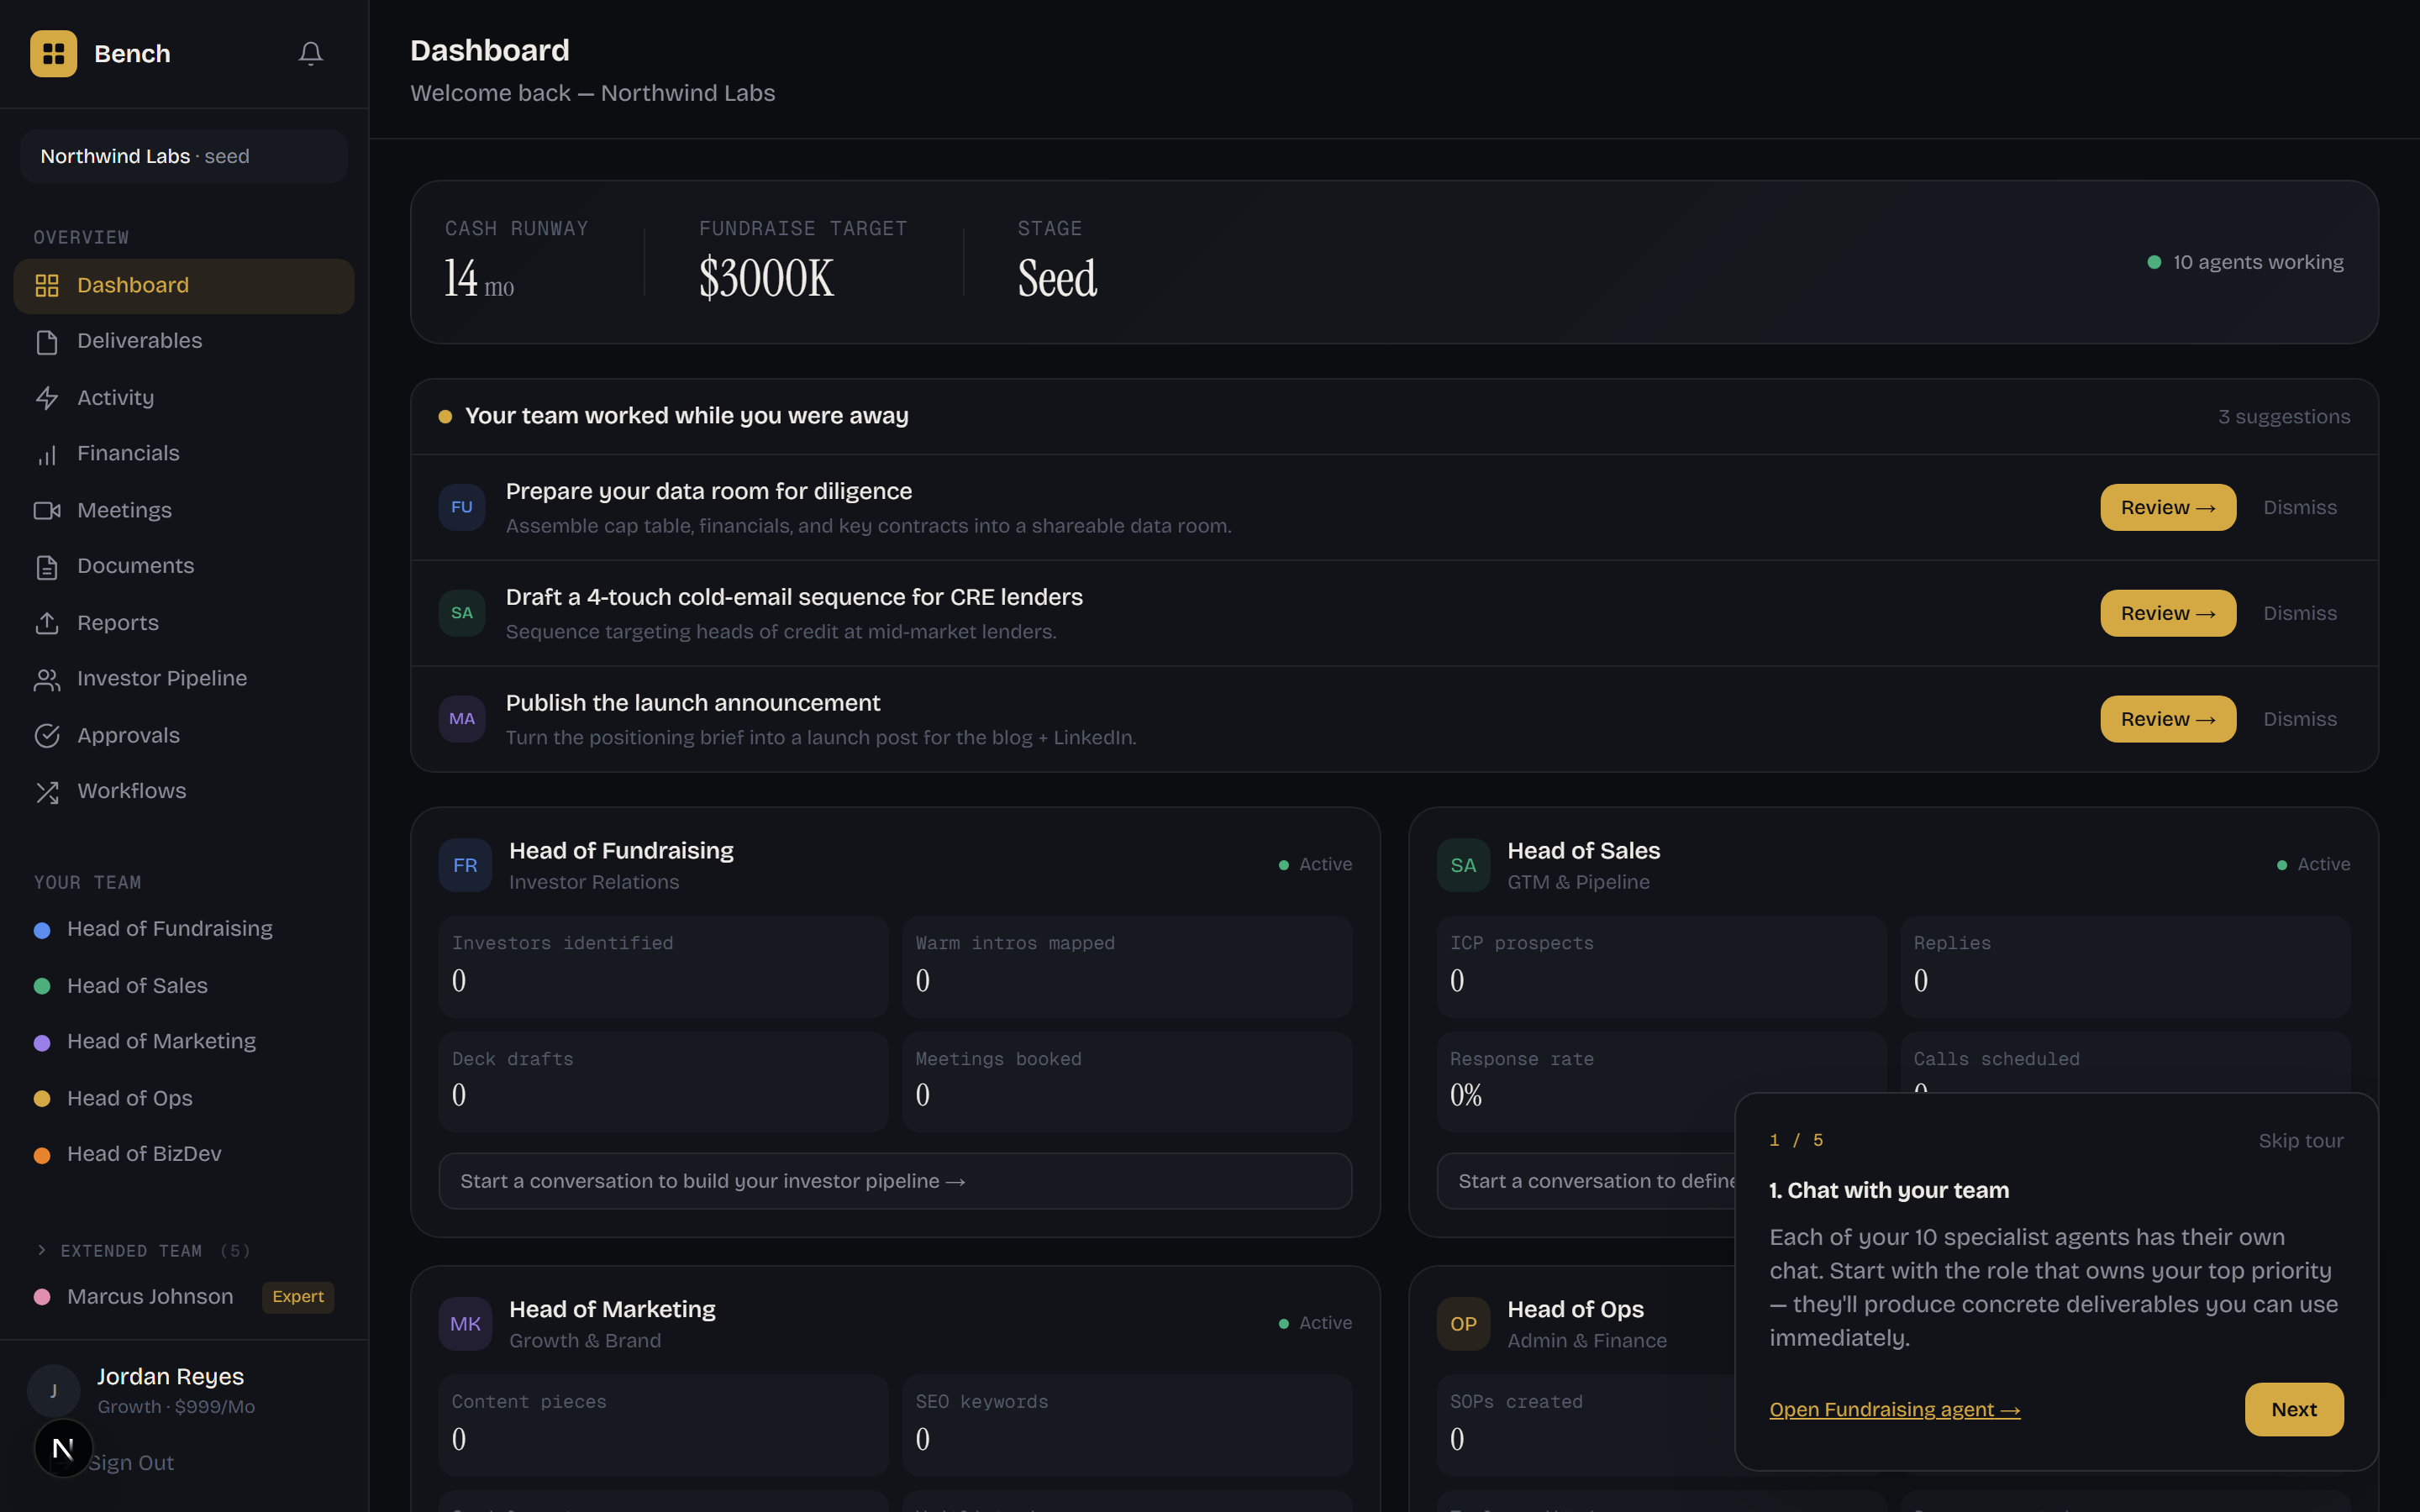Viewport: 2420px width, 1512px height.
Task: Click the Financials bar chart icon
Action: pyautogui.click(x=47, y=455)
